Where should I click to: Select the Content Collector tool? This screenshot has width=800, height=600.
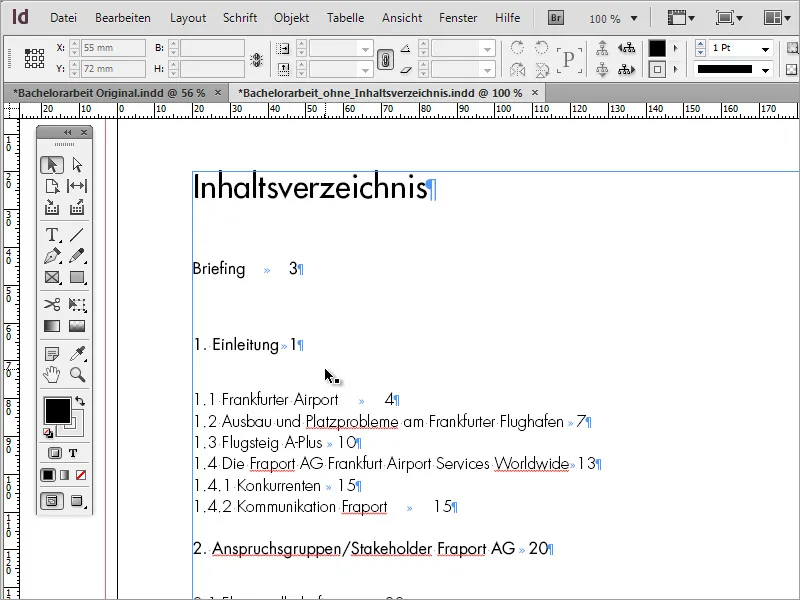(52, 208)
